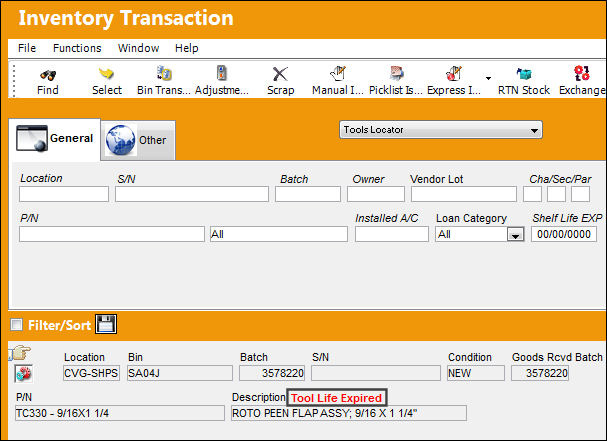Click the second Cha/Sec/Par box
The image size is (607, 441).
coord(556,194)
